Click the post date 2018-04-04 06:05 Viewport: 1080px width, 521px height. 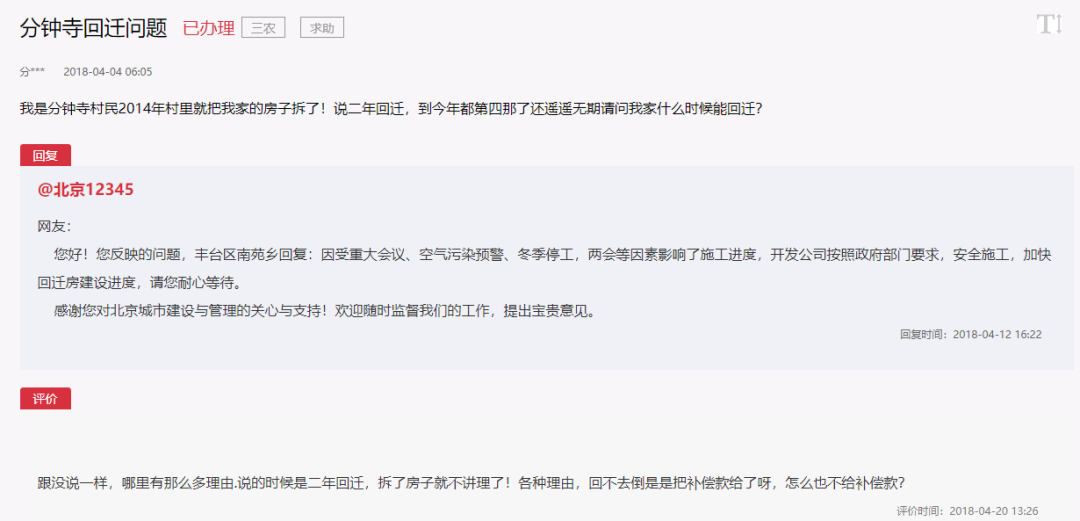click(107, 72)
